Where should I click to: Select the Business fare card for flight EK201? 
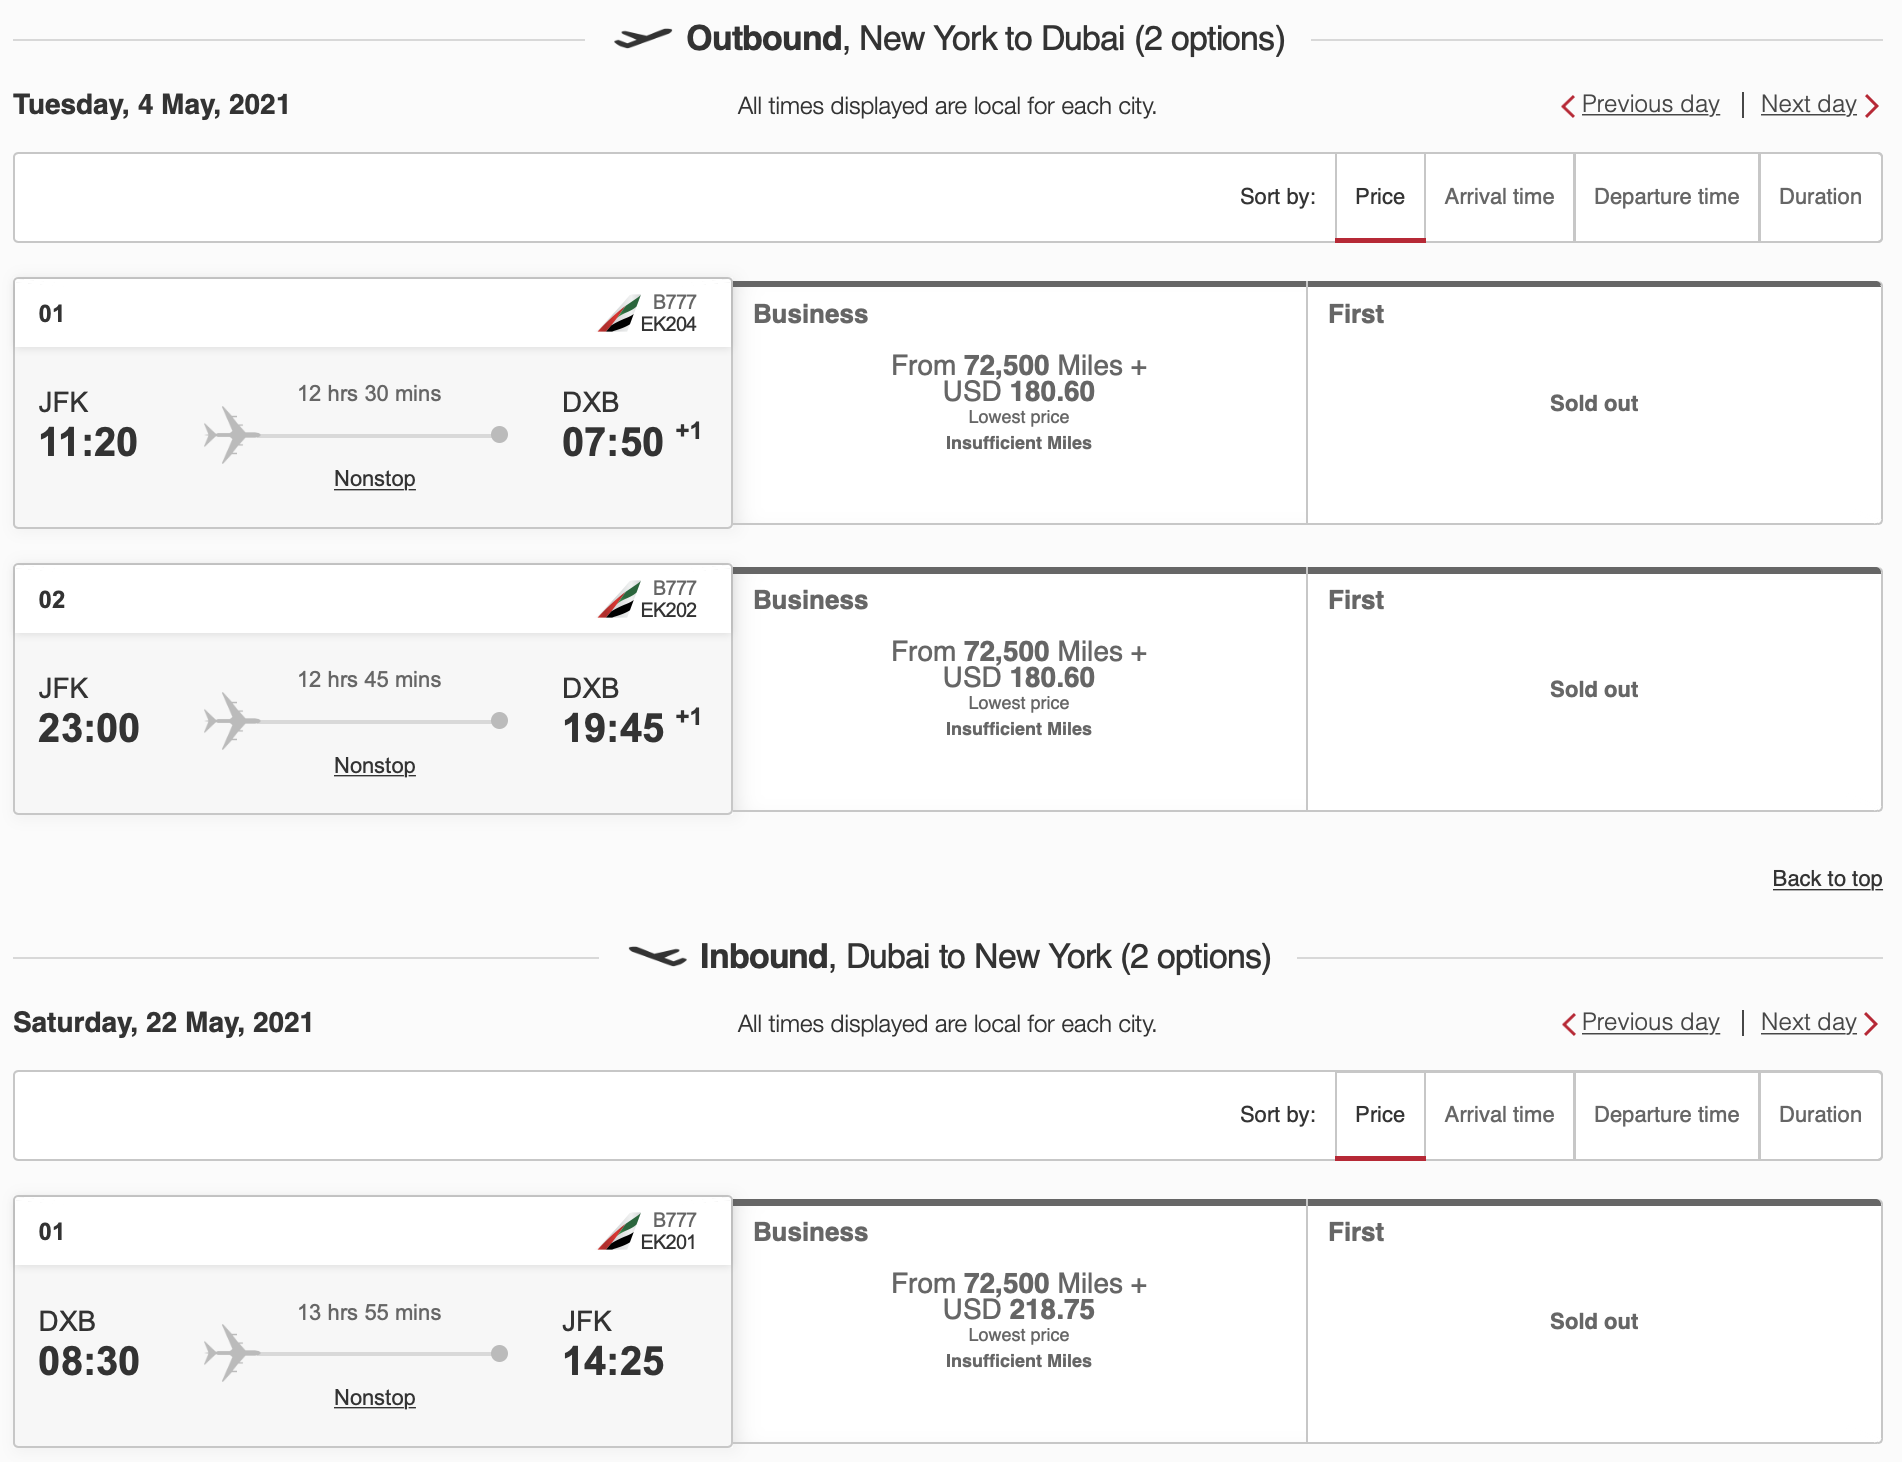coord(1018,1320)
